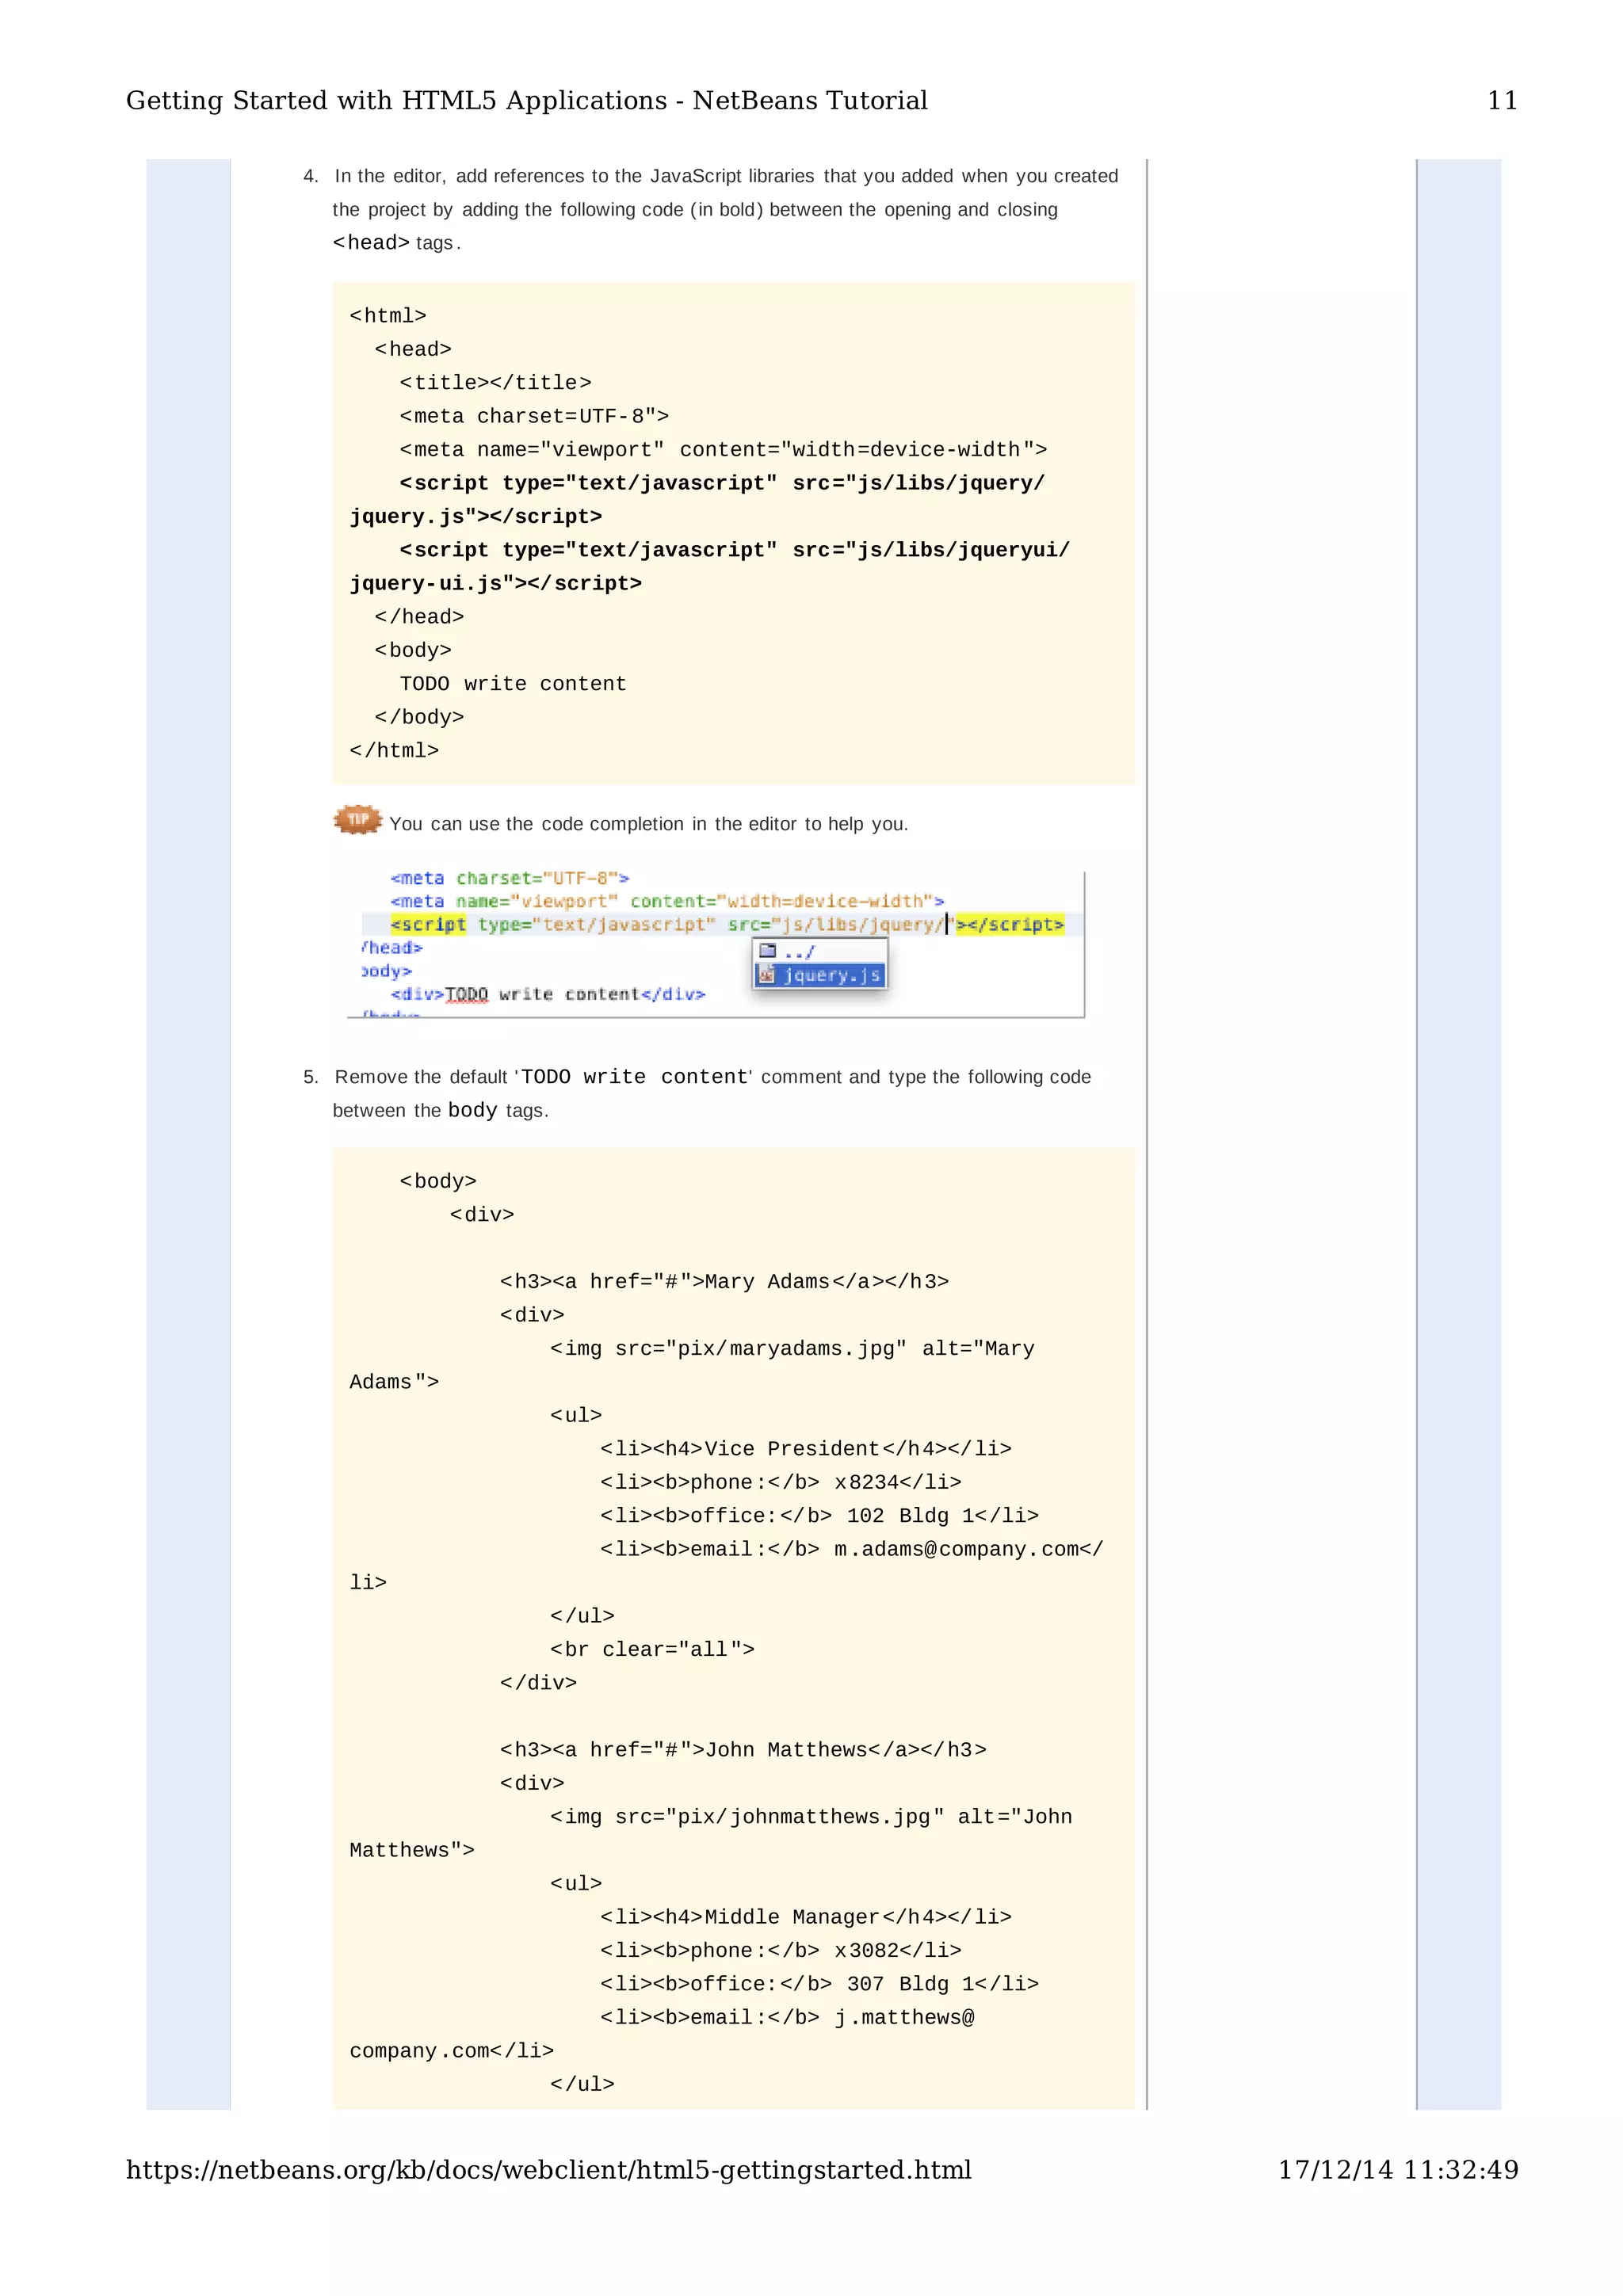
Task: Click inline 'TODO write content' code in step 5
Action: coord(634,1077)
